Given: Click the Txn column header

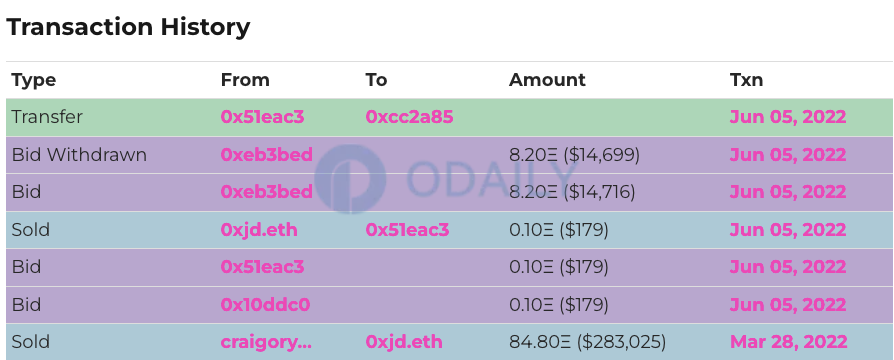Looking at the screenshot, I should 746,80.
